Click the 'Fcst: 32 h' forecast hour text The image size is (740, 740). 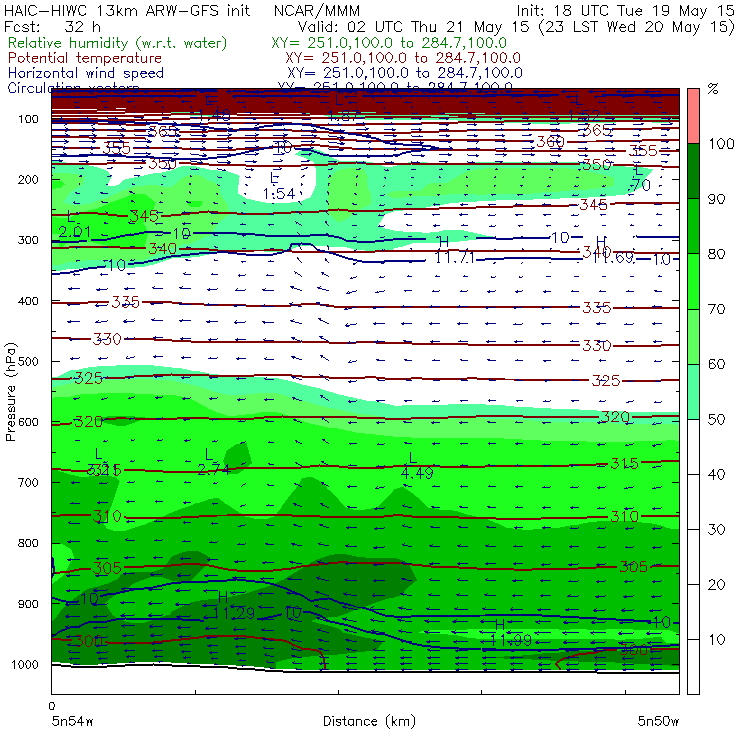click(52, 27)
